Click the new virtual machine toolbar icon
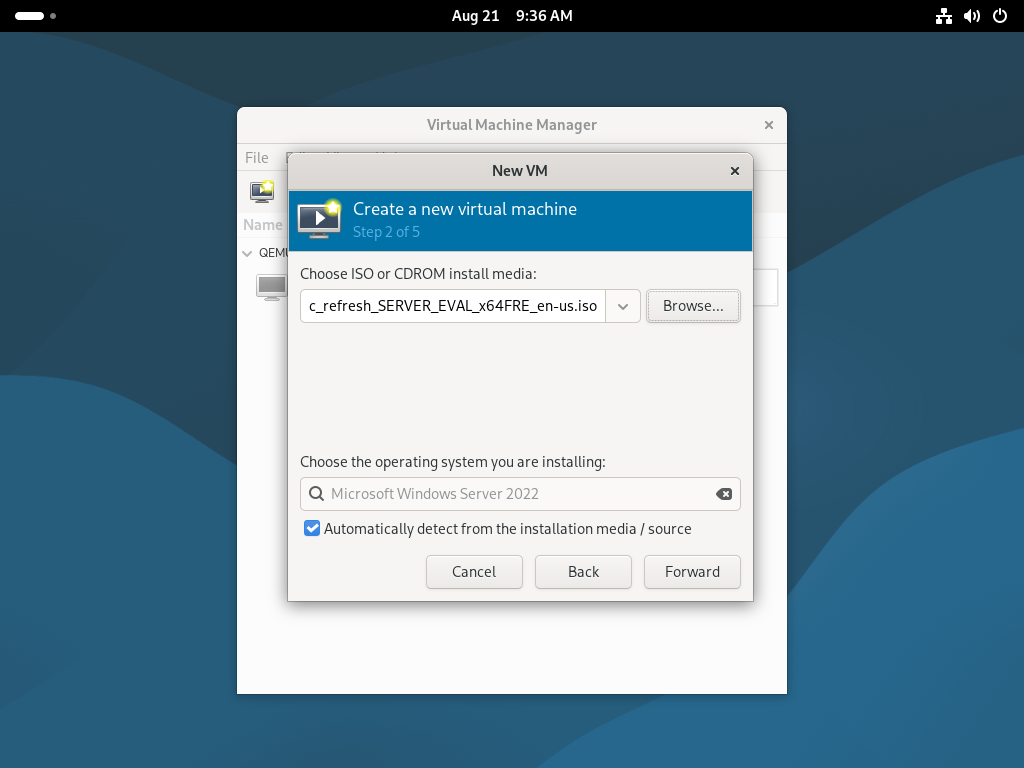The image size is (1024, 768). [262, 191]
